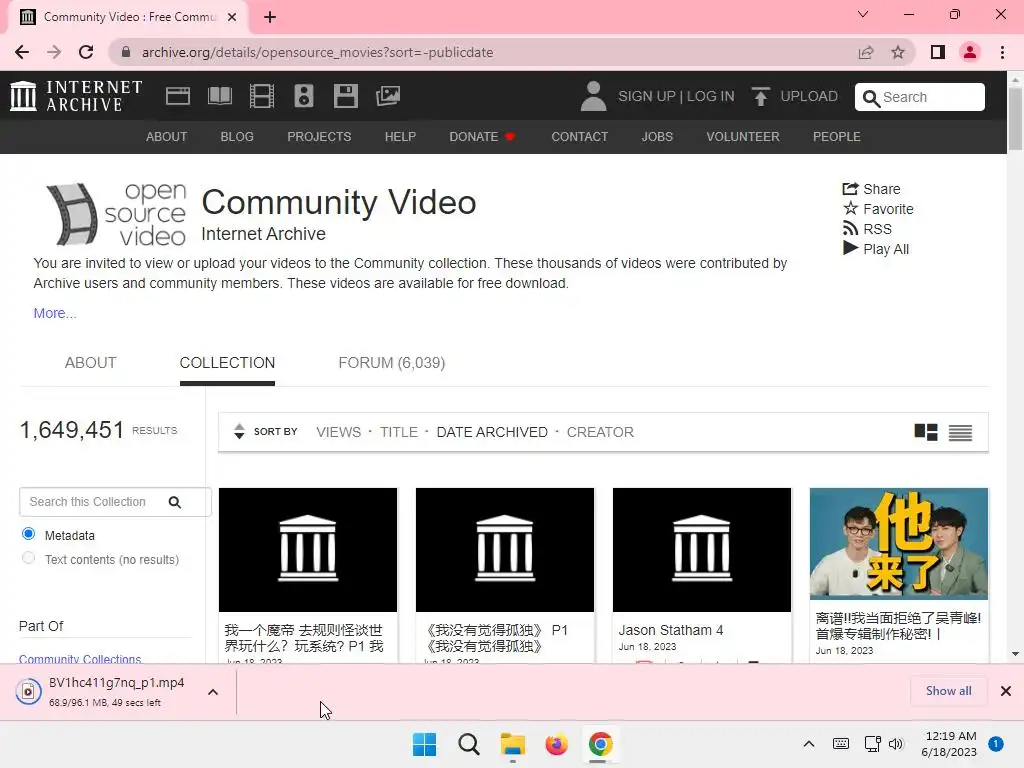Click SIGN UP link
1024x768 pixels.
tap(647, 96)
